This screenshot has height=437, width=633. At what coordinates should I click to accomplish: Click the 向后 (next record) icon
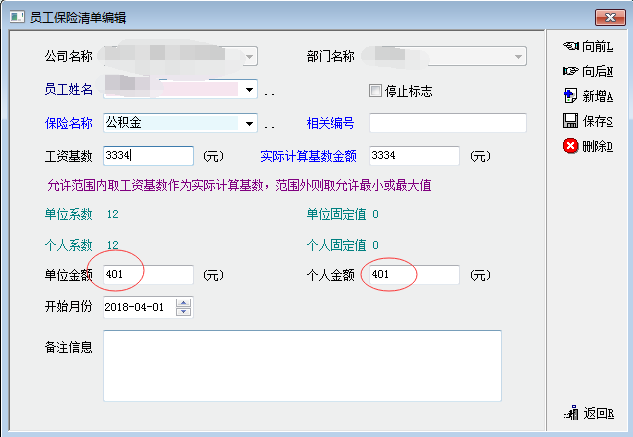(x=570, y=71)
